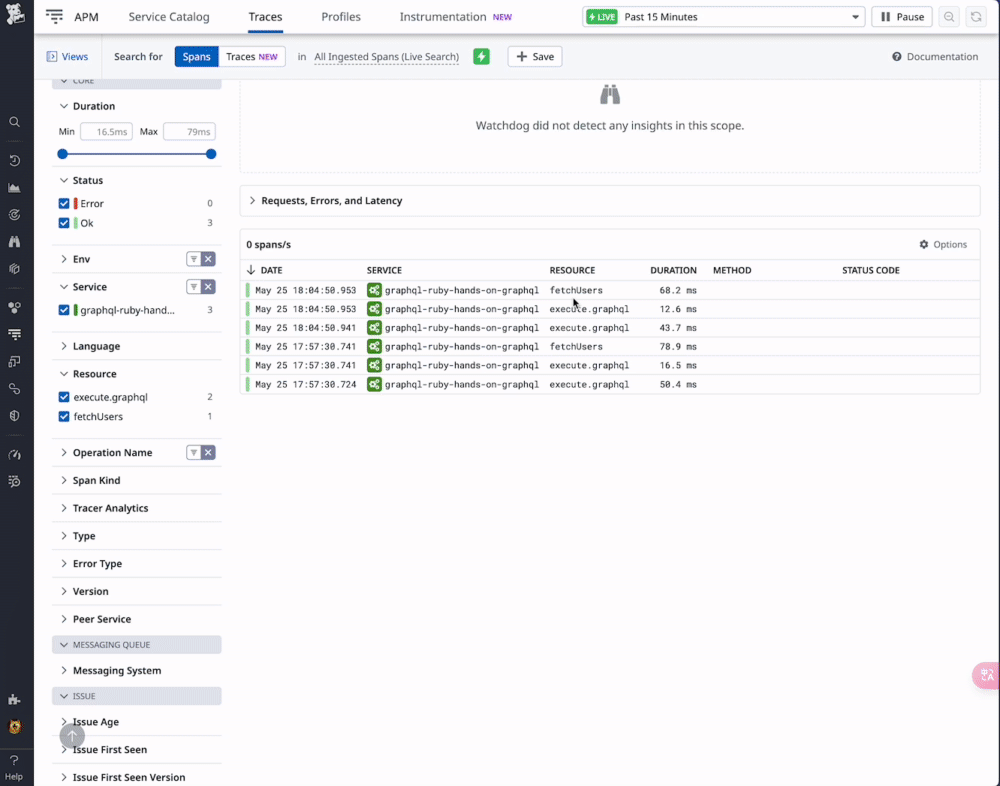This screenshot has width=1000, height=786.
Task: Switch search to Traces NEW
Action: 252,56
